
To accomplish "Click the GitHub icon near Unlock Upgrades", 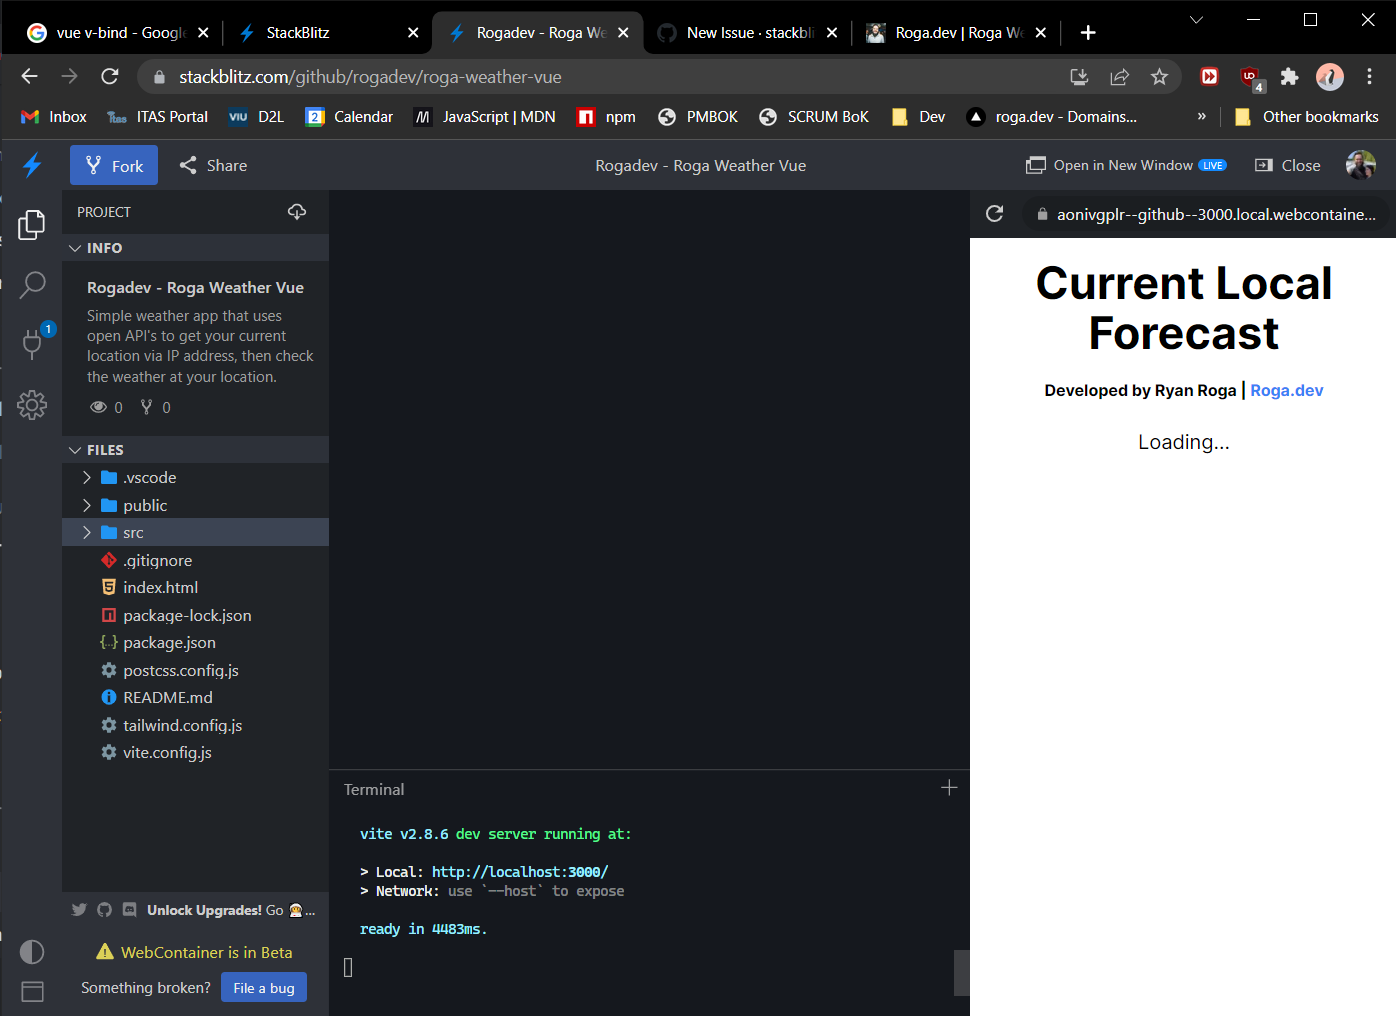I will coord(104,910).
